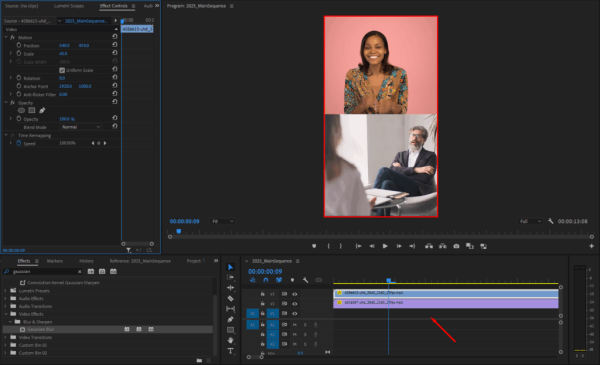Reset the Position parameter

click(x=115, y=45)
